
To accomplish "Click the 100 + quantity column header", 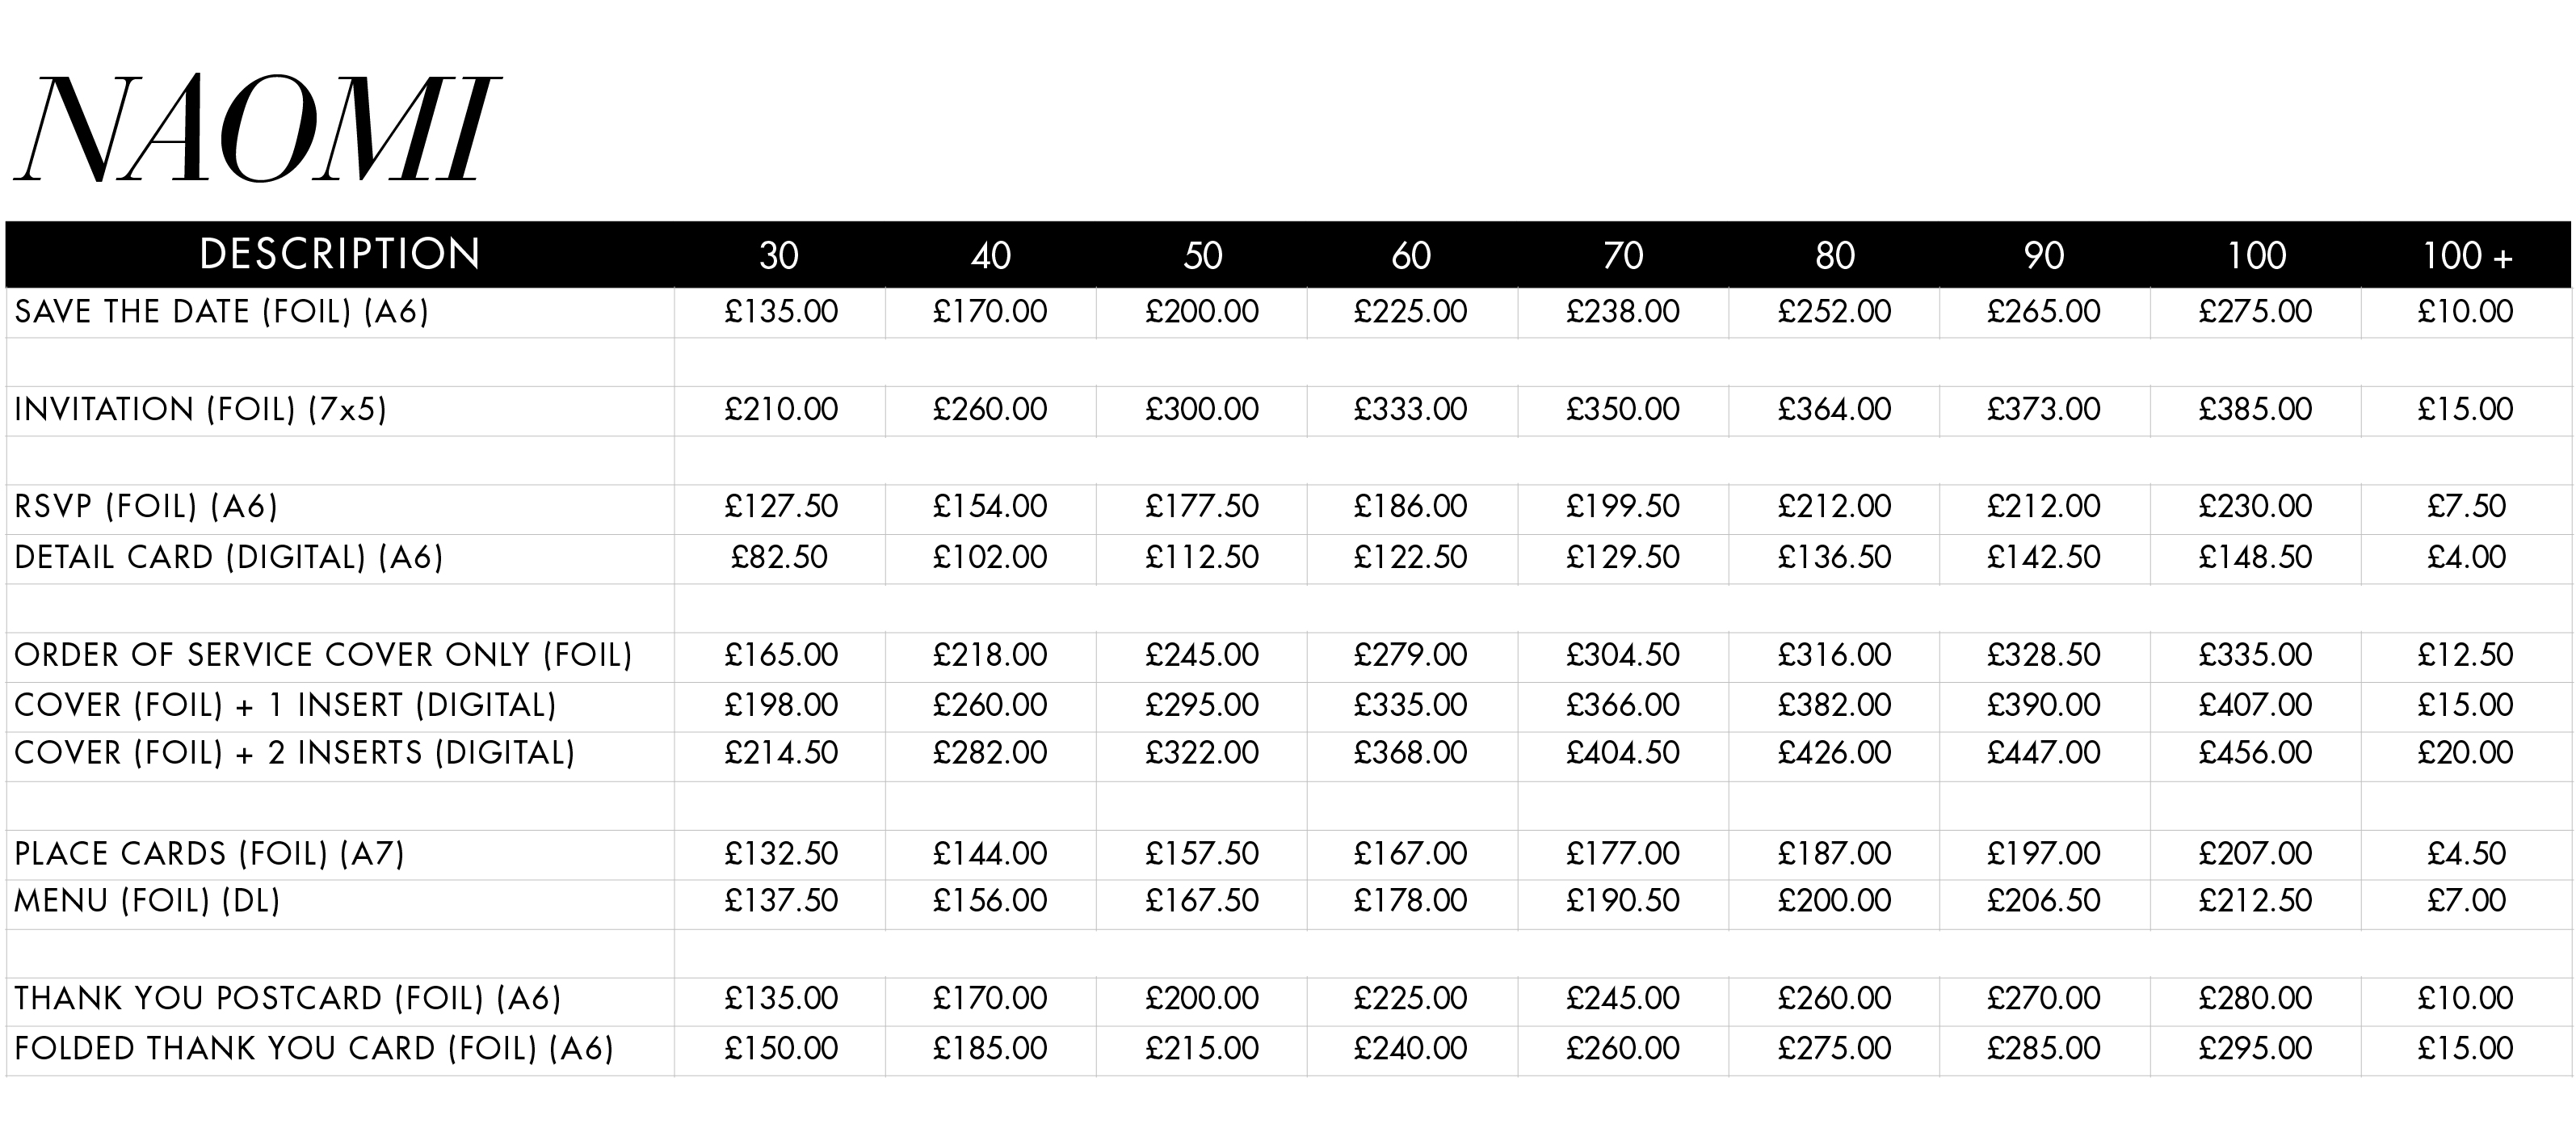I will (2467, 256).
